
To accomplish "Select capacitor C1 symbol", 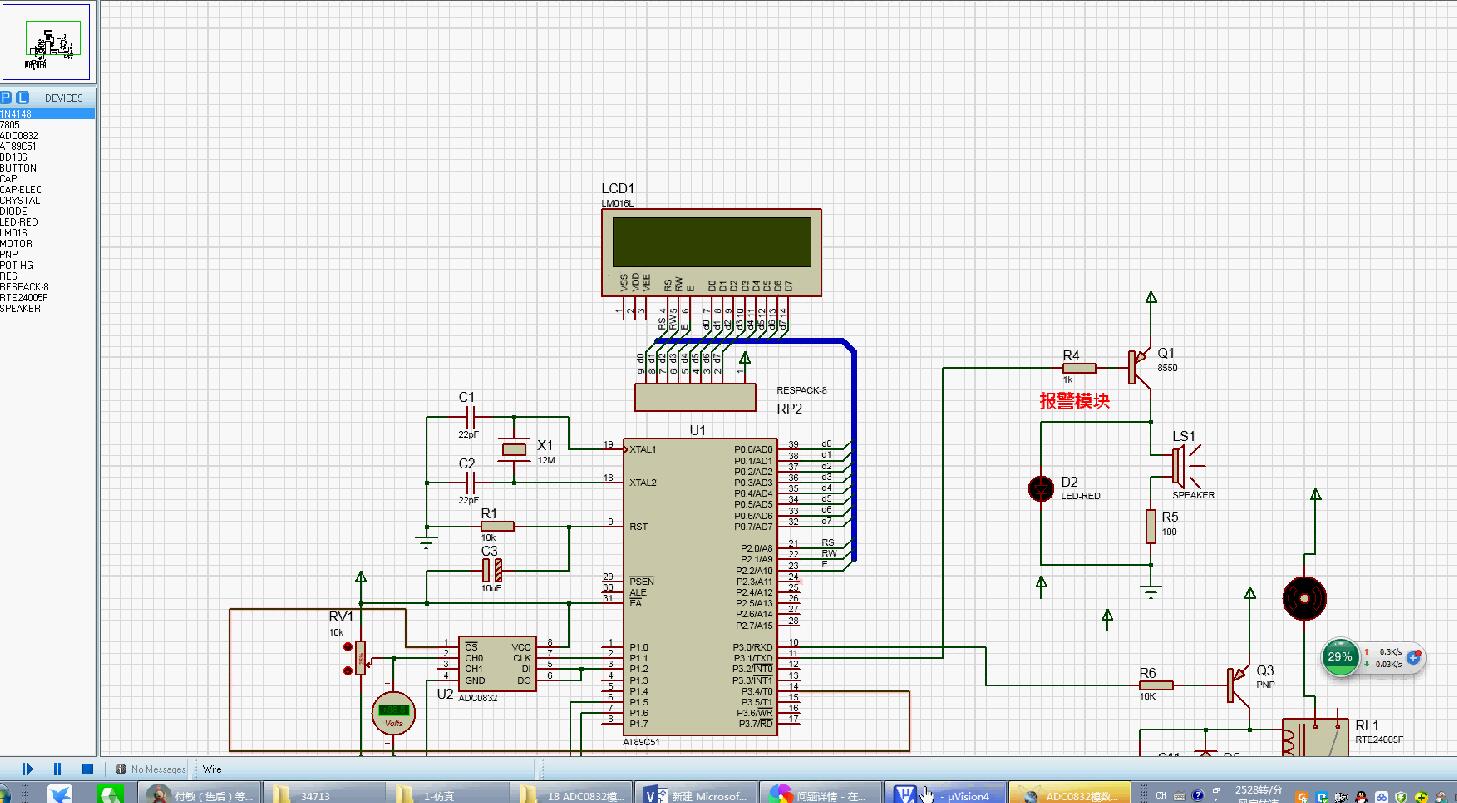I will [x=471, y=417].
